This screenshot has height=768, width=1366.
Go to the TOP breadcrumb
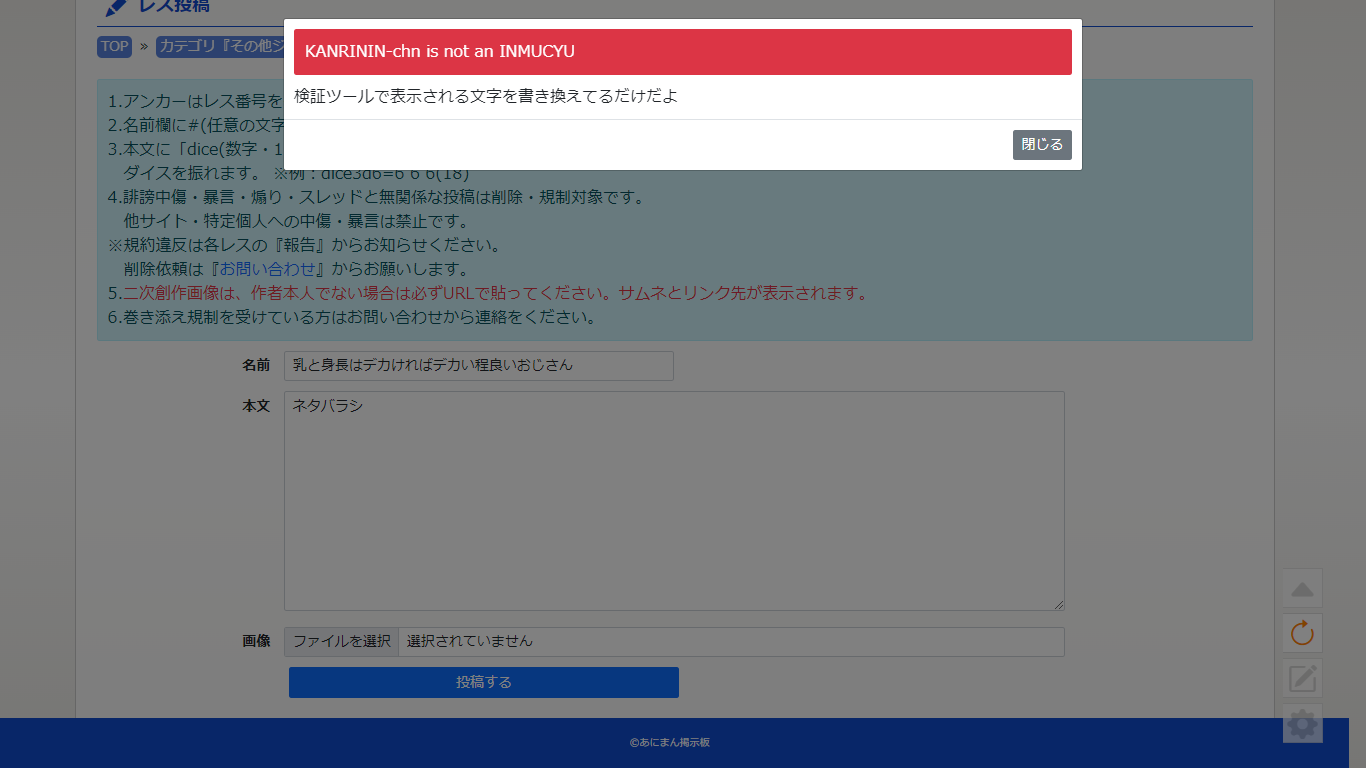tap(114, 46)
